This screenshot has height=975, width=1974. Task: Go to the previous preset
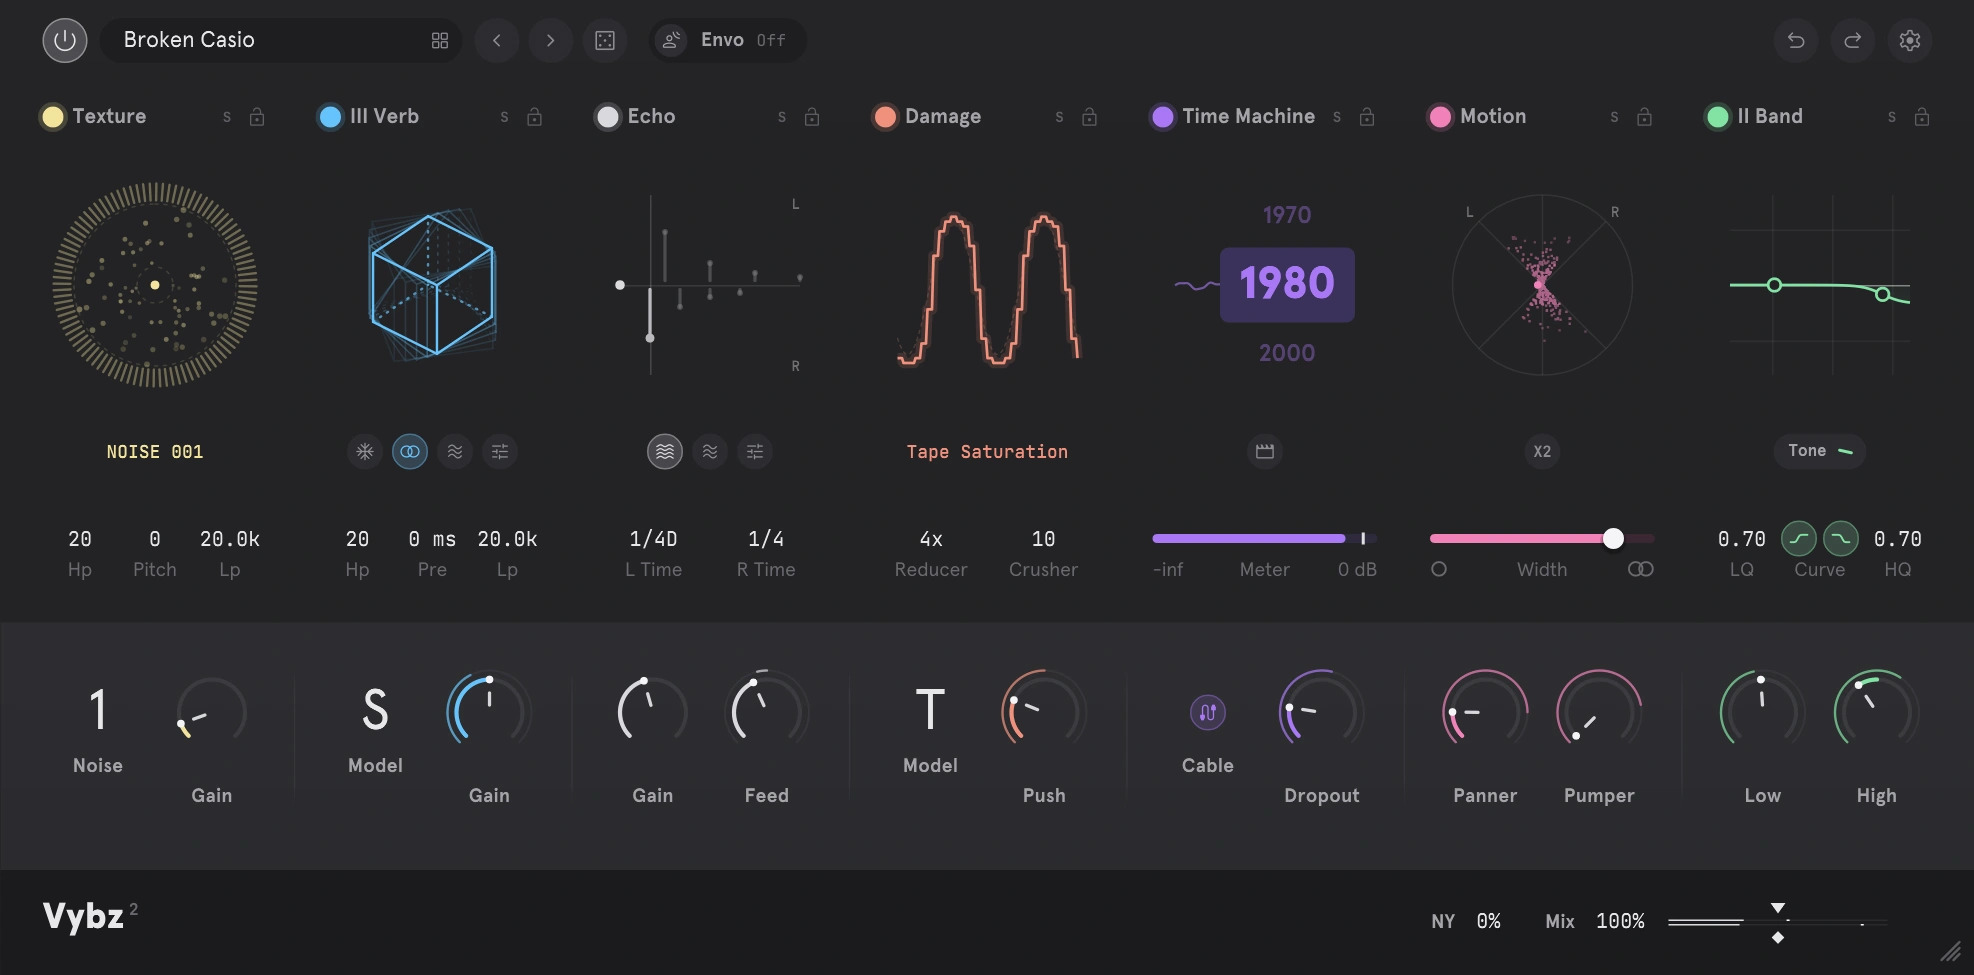(497, 41)
